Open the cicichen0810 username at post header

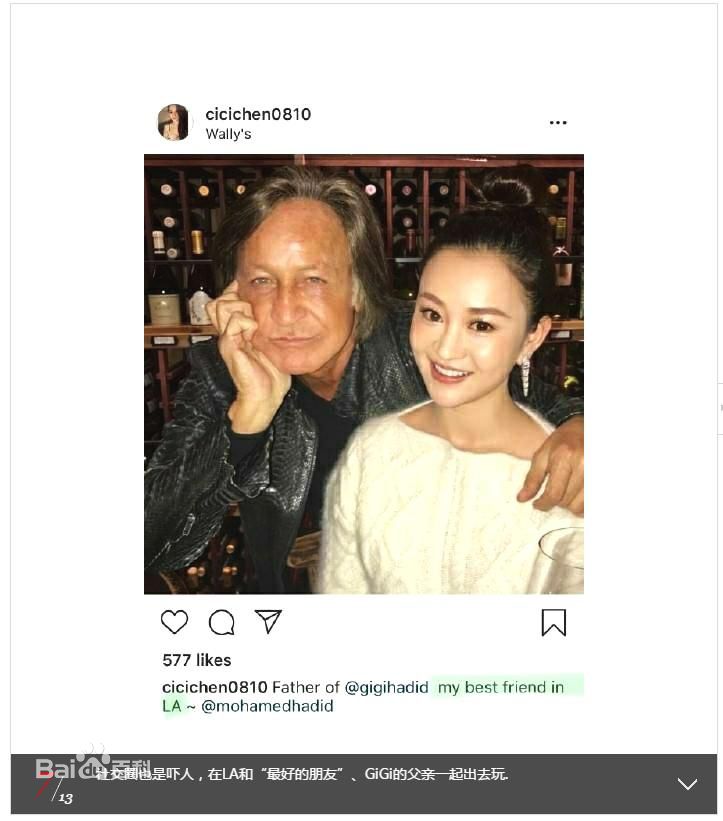click(x=258, y=114)
